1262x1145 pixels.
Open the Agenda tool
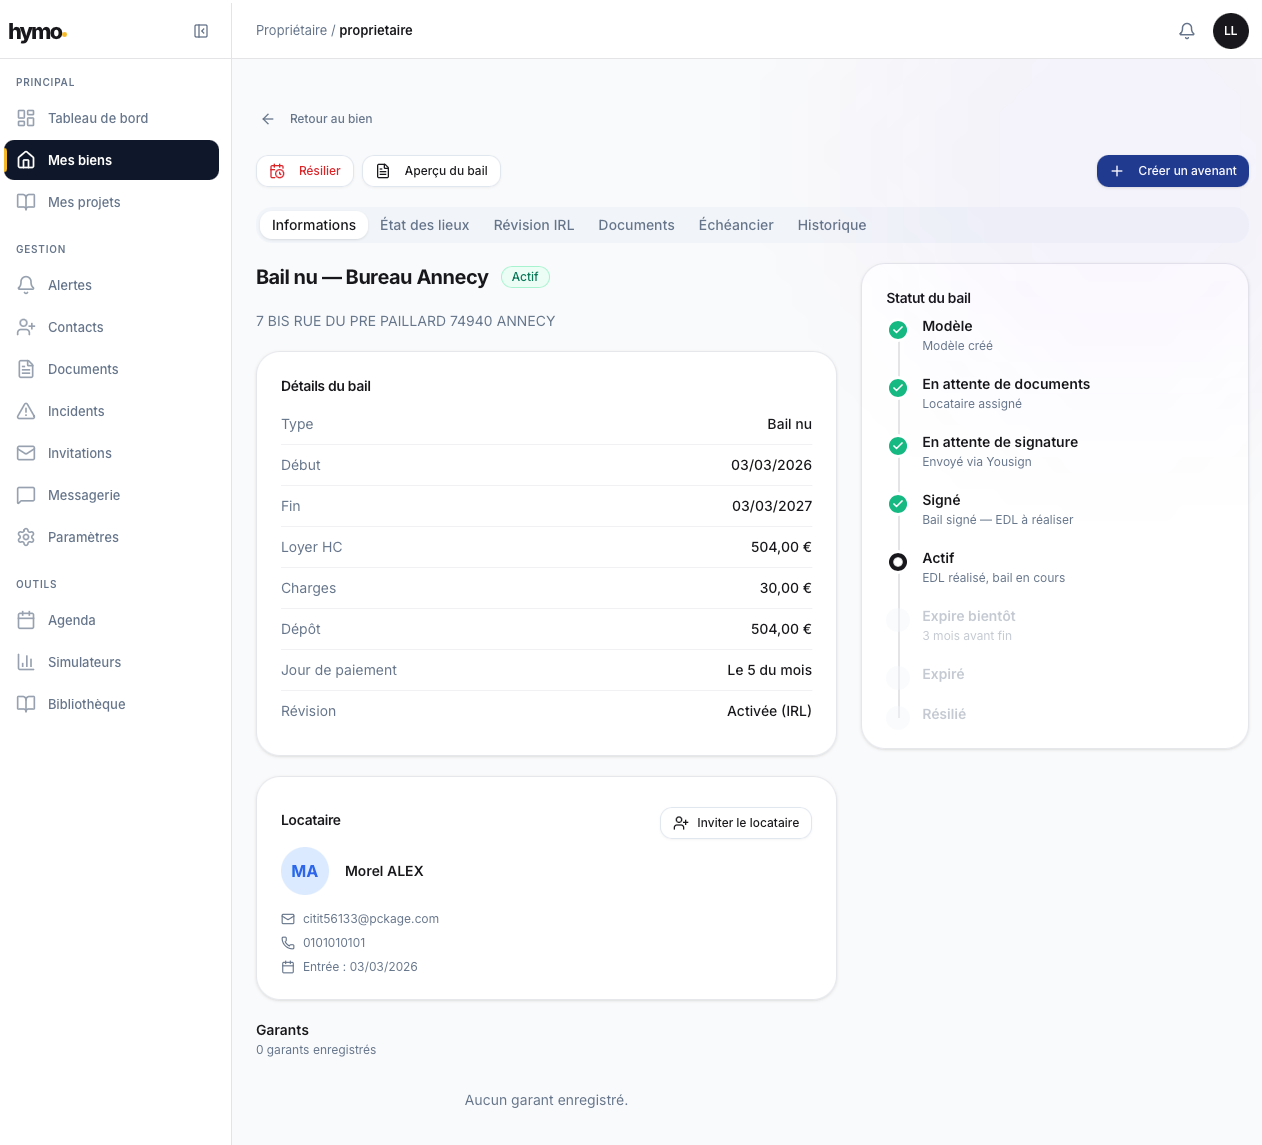pos(71,620)
